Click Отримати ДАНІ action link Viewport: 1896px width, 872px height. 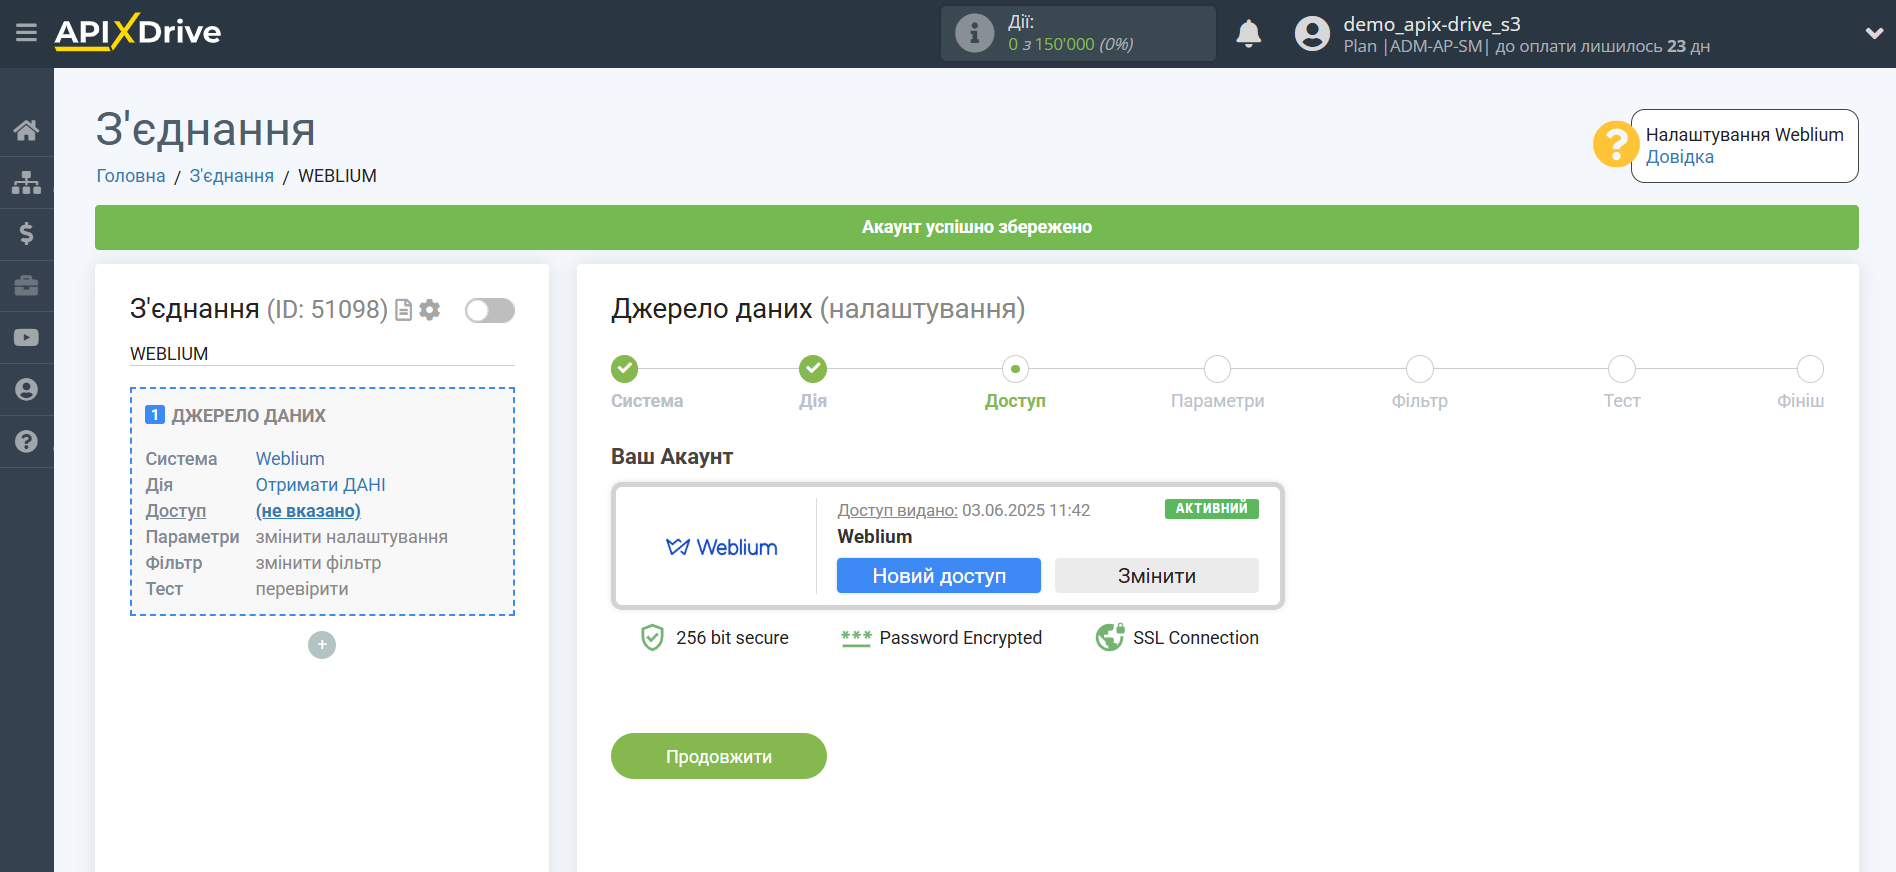tap(320, 485)
